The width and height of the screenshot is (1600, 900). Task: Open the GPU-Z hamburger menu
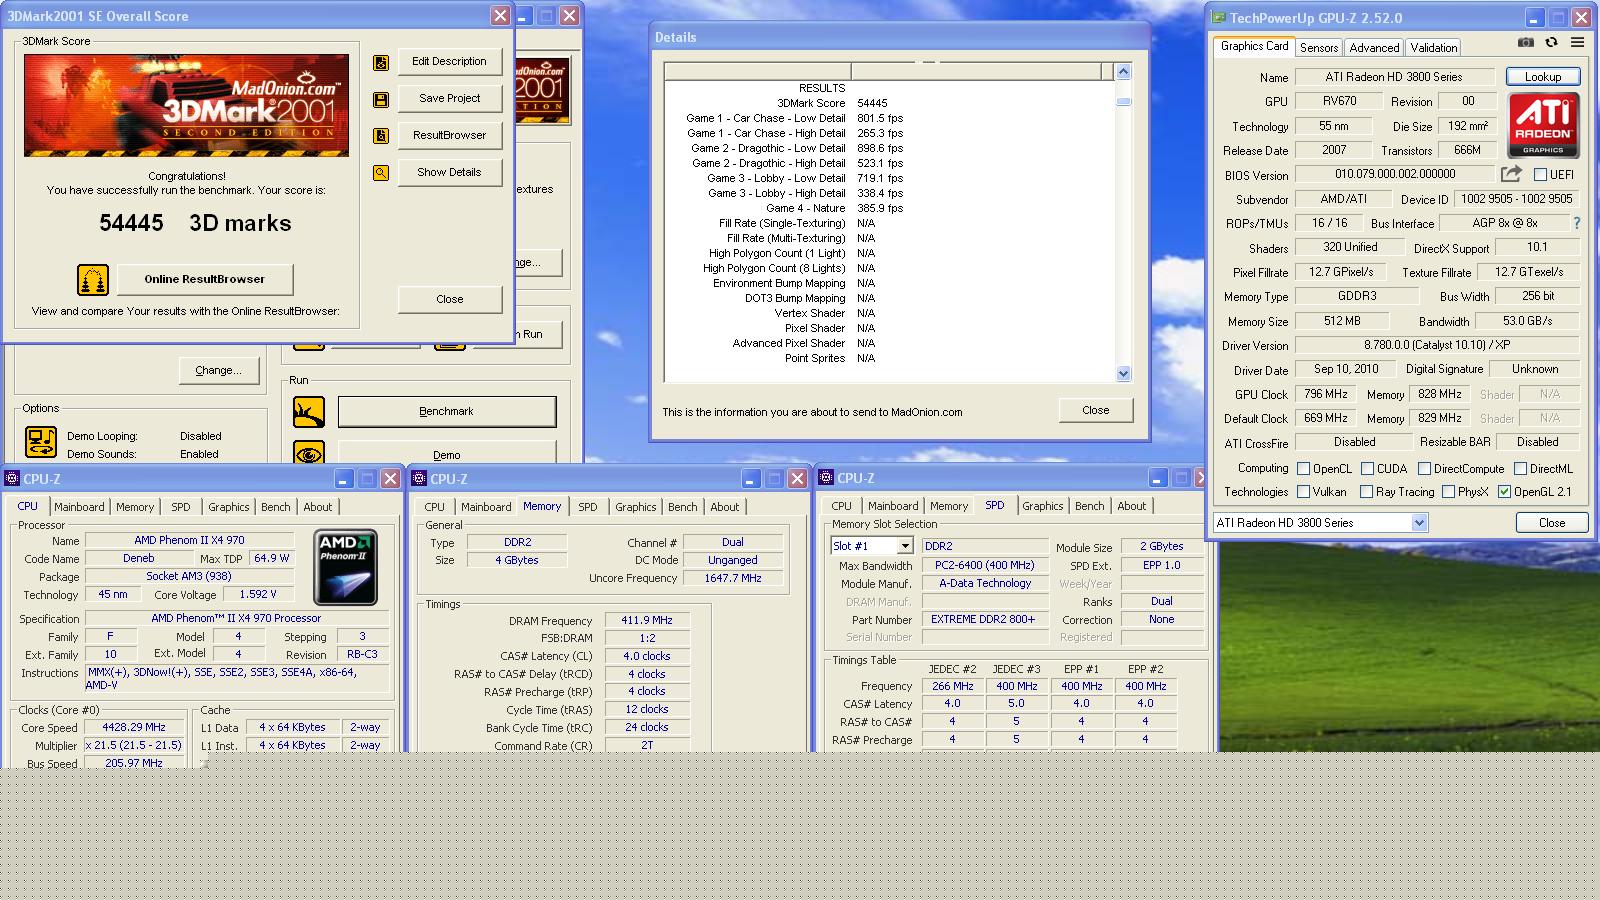[x=1577, y=43]
